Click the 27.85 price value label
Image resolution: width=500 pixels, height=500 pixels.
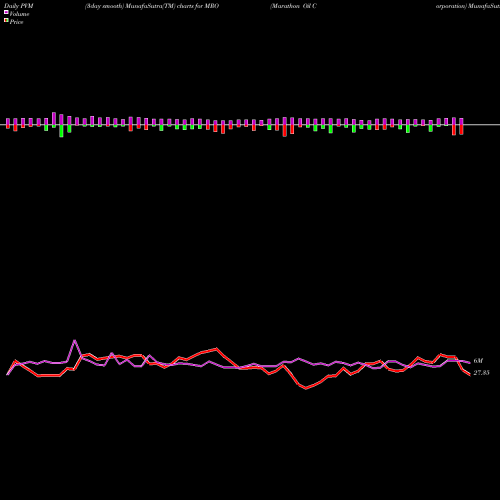[x=481, y=373]
